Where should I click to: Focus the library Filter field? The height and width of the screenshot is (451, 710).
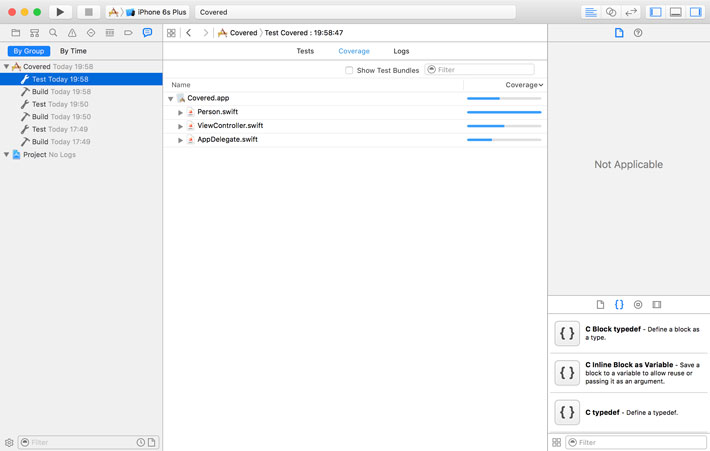[x=636, y=442]
